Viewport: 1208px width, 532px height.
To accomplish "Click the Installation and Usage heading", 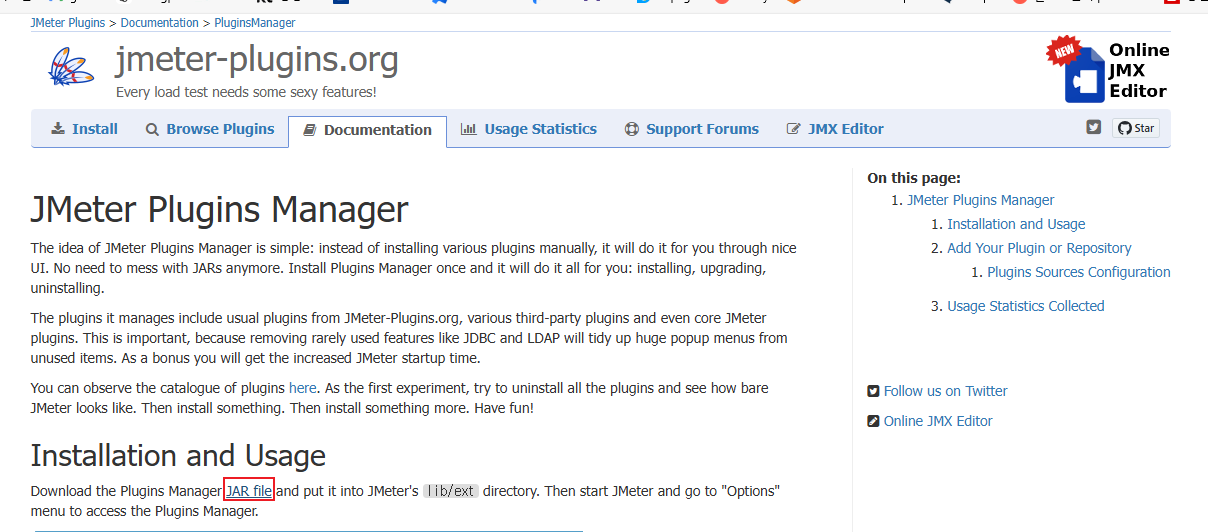I will pos(179,455).
